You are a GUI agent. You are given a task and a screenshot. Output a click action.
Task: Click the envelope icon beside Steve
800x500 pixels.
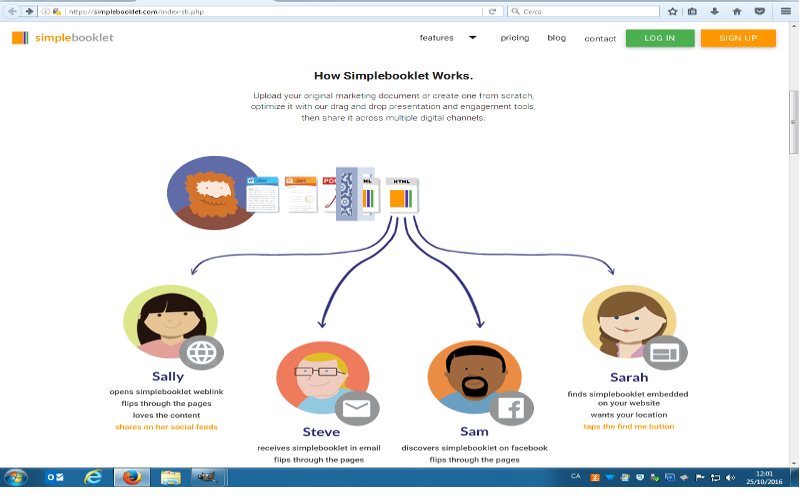click(x=356, y=407)
